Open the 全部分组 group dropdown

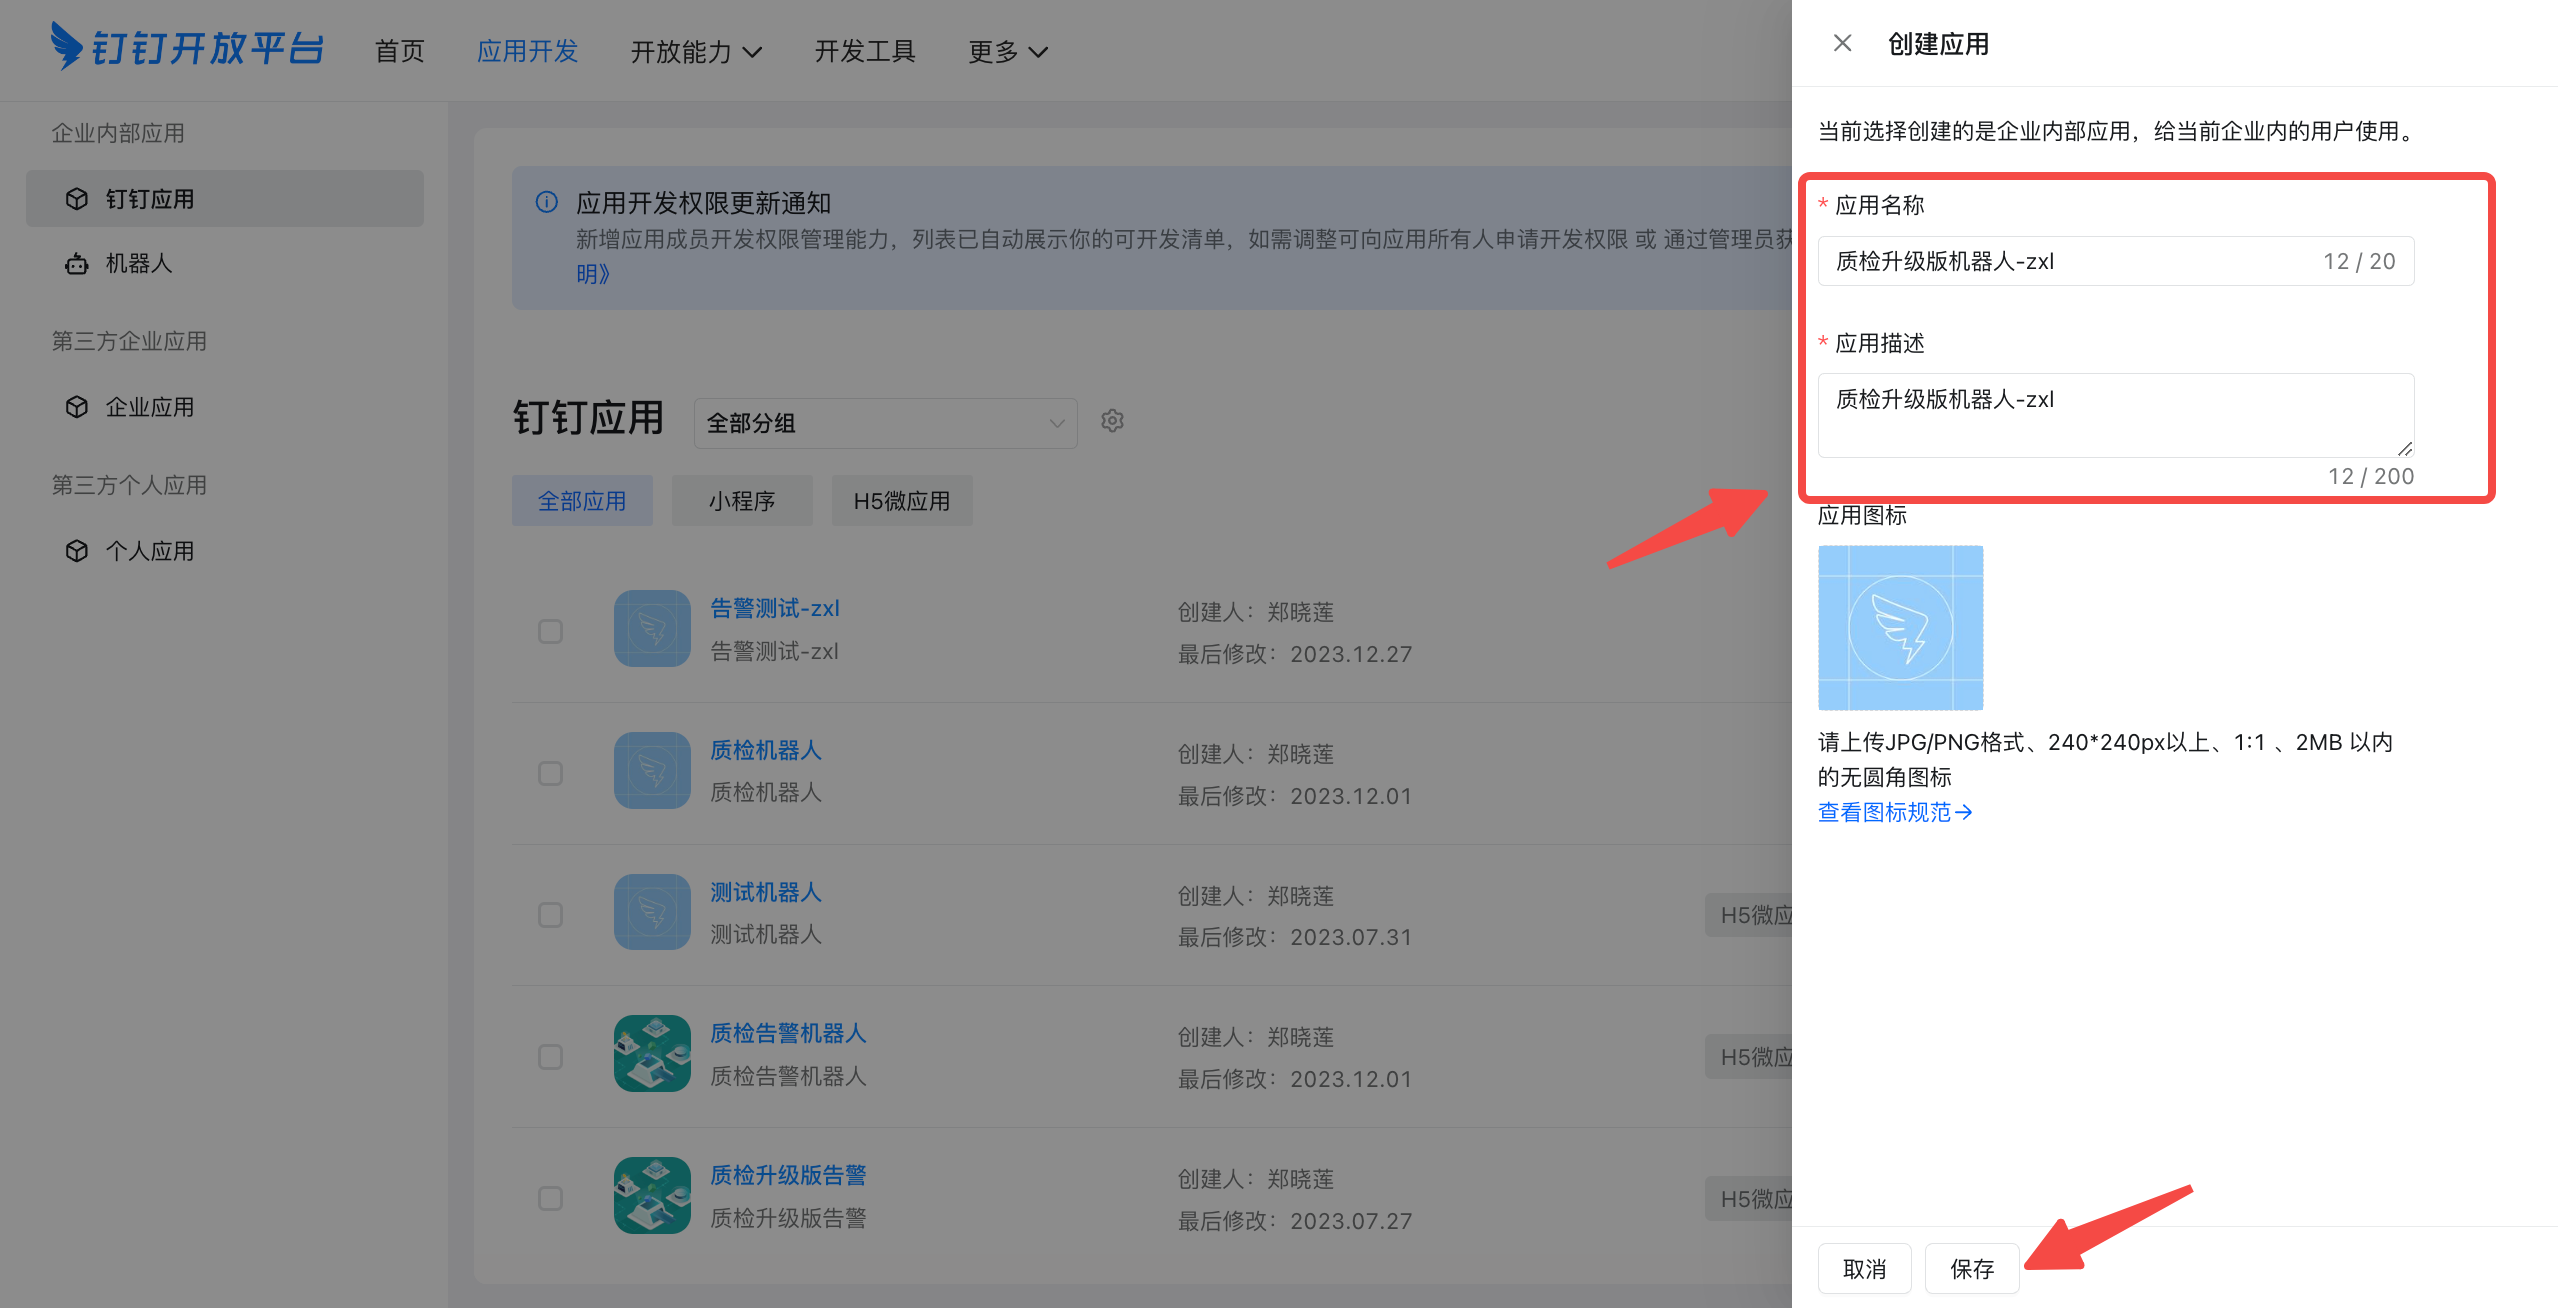(886, 423)
